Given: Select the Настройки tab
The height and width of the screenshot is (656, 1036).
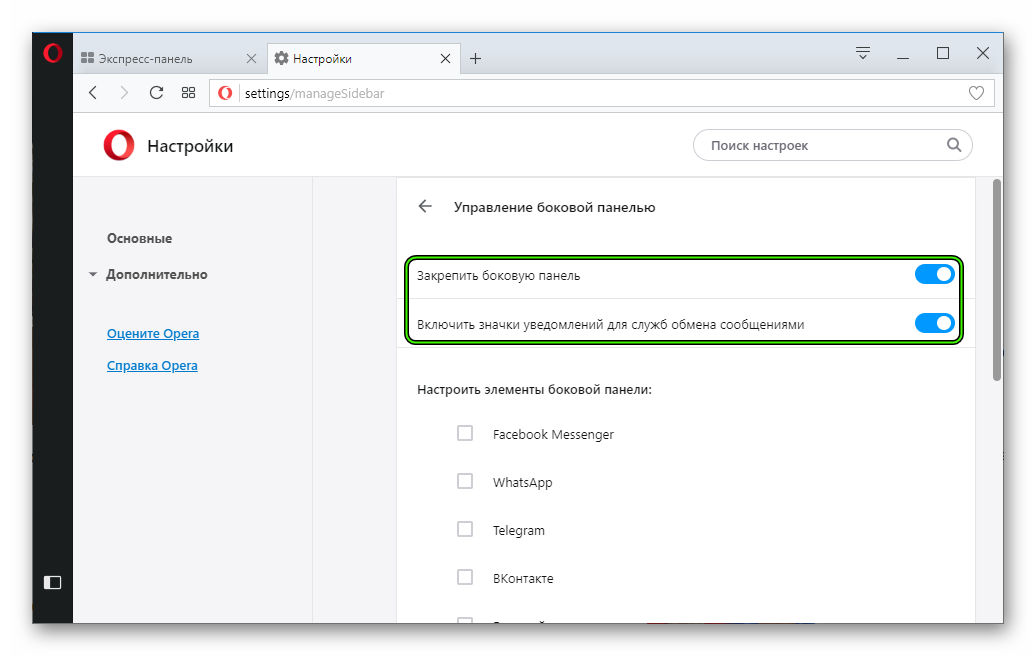Looking at the screenshot, I should tap(363, 59).
